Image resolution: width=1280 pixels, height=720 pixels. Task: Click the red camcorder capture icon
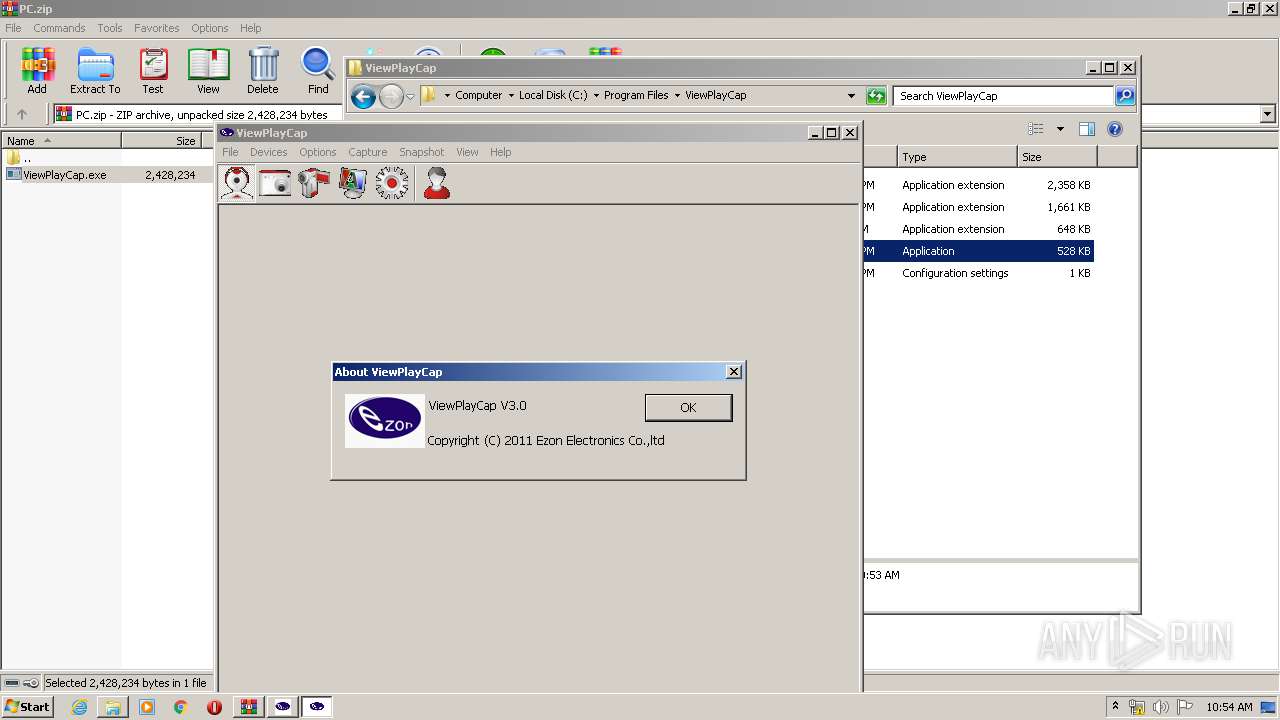point(314,183)
